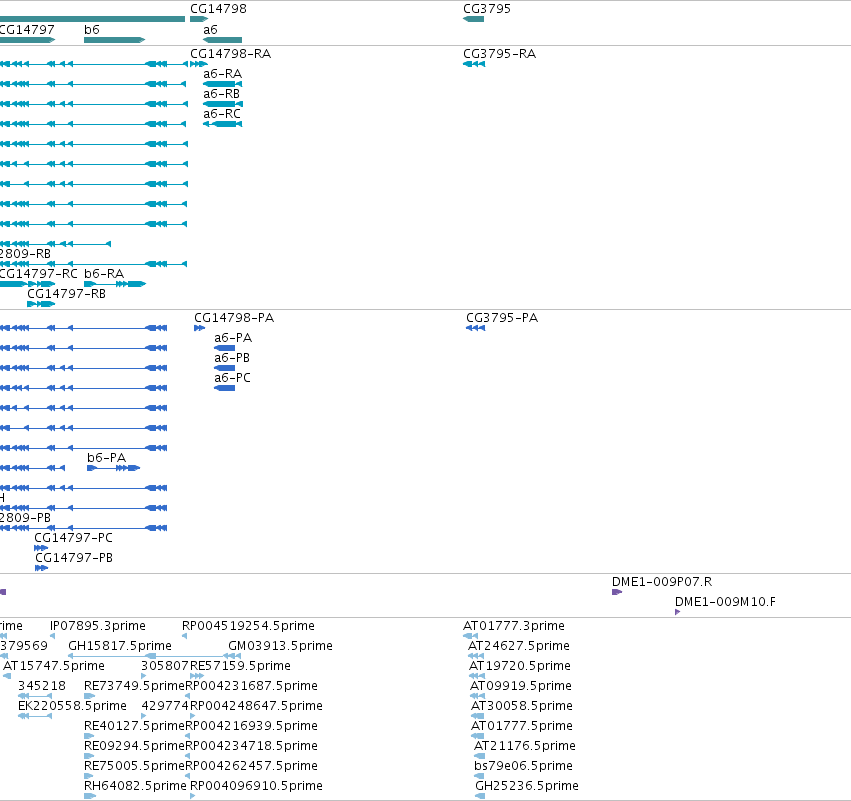
Task: Click the AT24627.5prime EST label
Action: [519, 646]
